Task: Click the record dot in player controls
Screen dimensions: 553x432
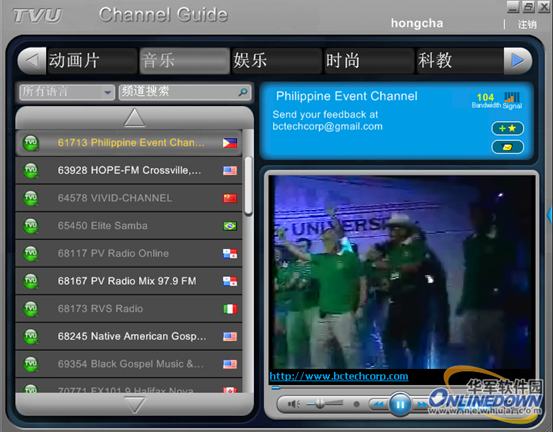Action: click(x=357, y=404)
